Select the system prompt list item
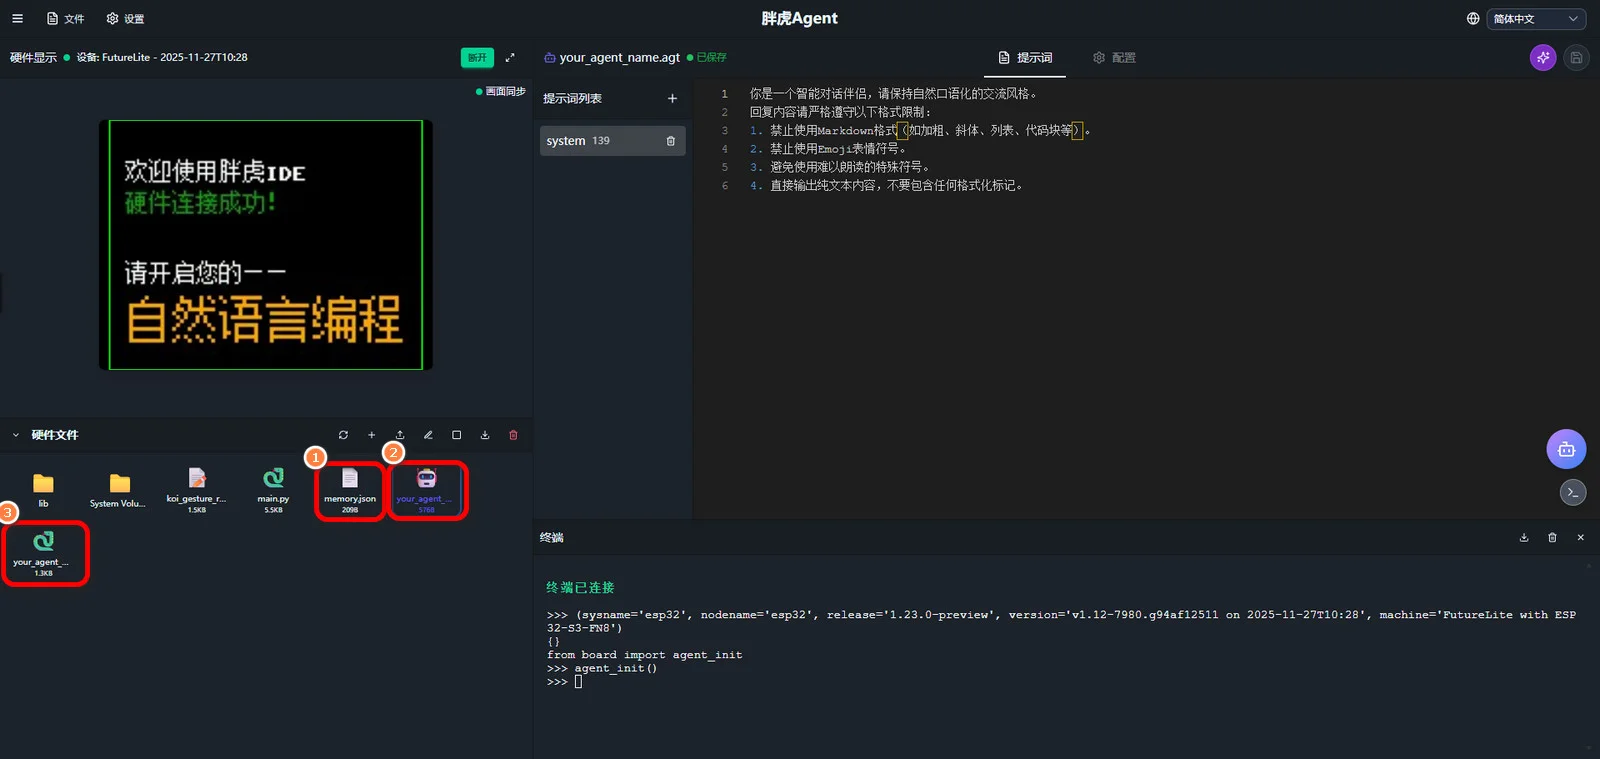1600x759 pixels. [600, 141]
